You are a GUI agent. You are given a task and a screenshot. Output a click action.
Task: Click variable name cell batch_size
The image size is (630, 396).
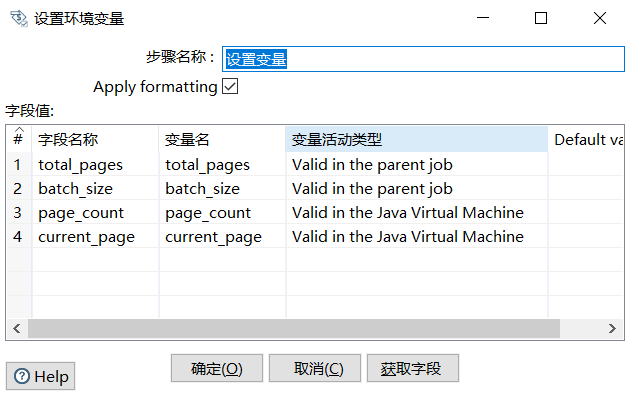(x=222, y=188)
